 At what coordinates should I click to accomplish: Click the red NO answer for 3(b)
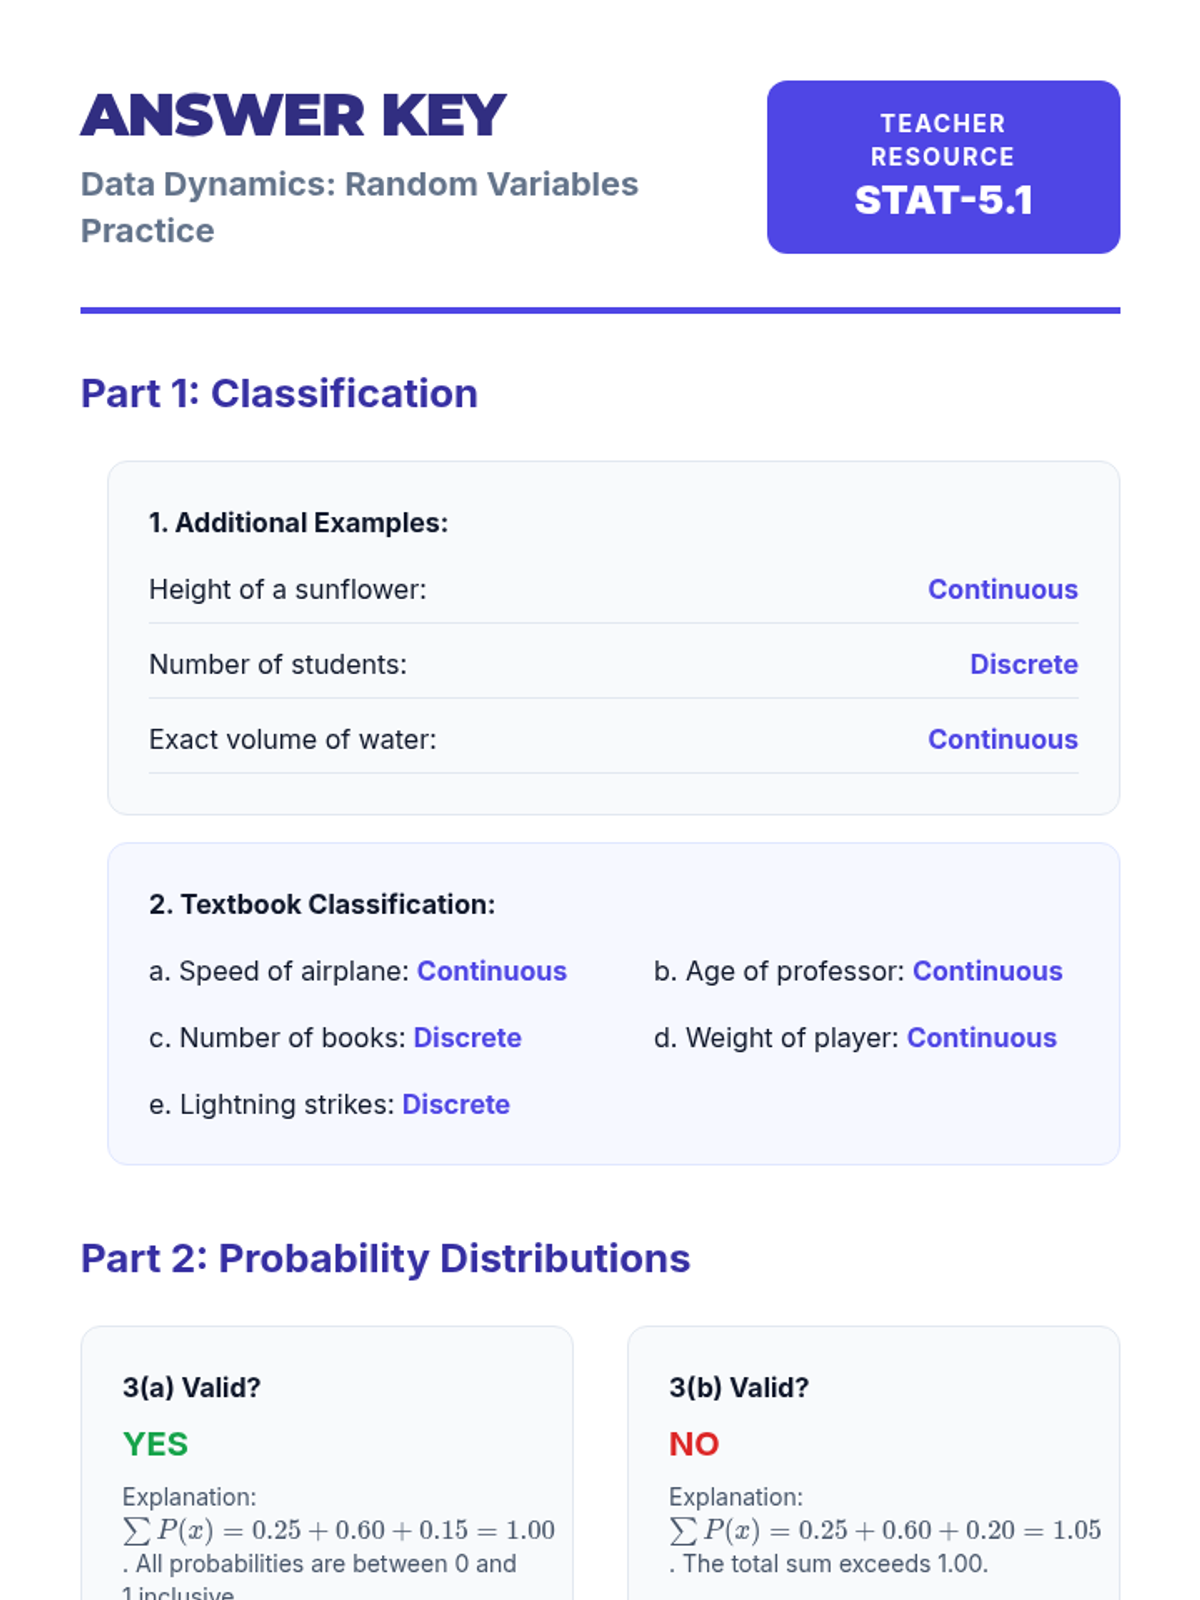[x=694, y=1444]
